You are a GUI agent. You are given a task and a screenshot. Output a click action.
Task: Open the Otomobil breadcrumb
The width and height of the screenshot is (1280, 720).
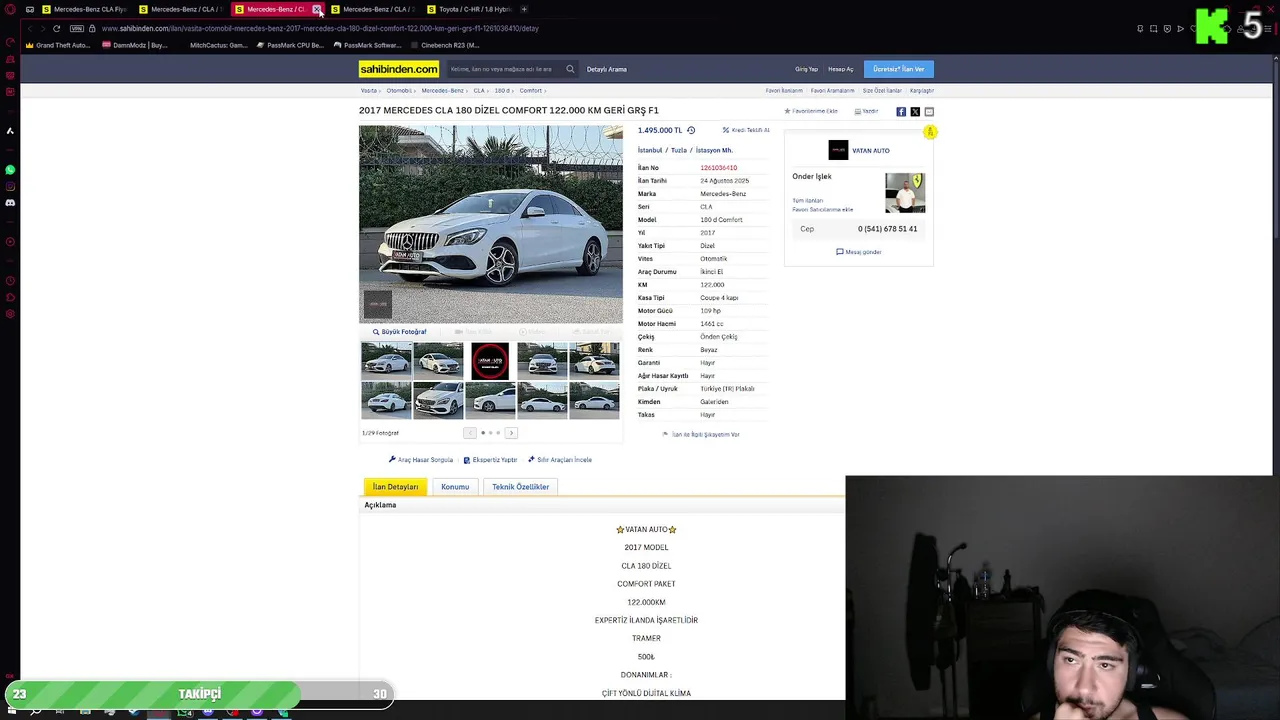[x=399, y=91]
